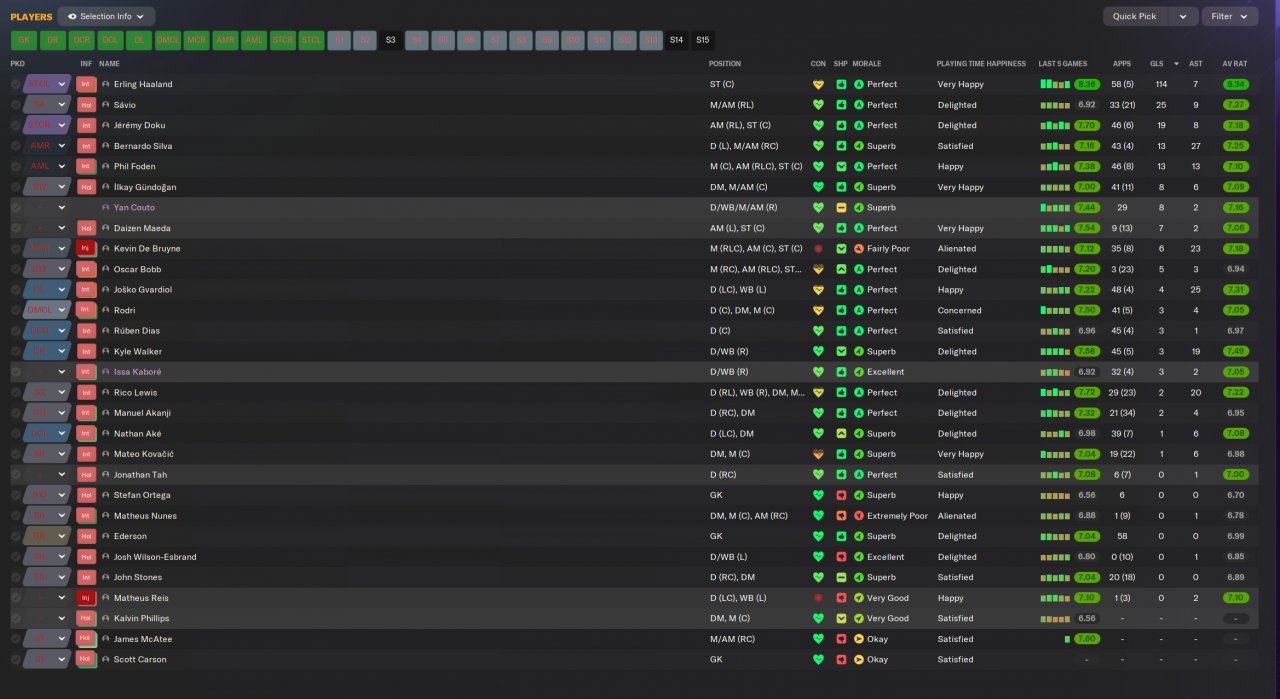The image size is (1280, 699).
Task: Click the Inj badge for Matheus Reis
Action: [x=86, y=598]
